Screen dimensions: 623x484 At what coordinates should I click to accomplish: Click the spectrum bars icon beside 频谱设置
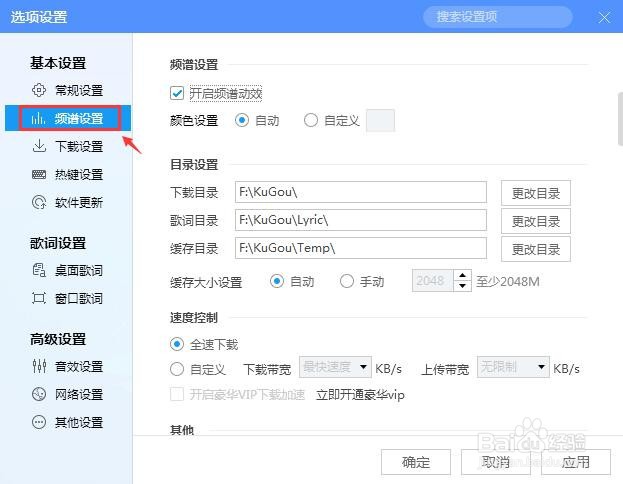(x=38, y=118)
